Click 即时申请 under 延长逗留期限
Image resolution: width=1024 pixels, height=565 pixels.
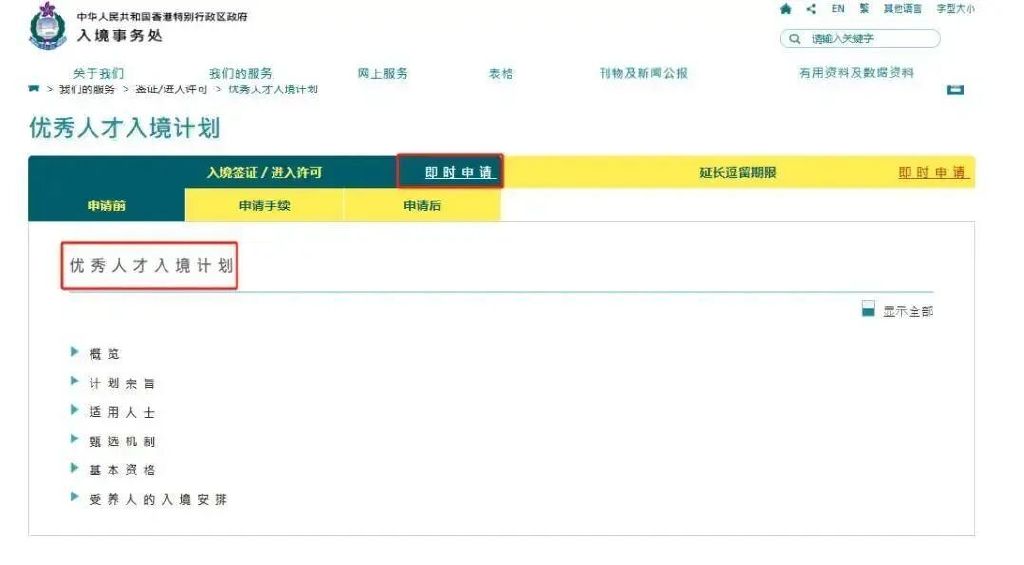933,172
